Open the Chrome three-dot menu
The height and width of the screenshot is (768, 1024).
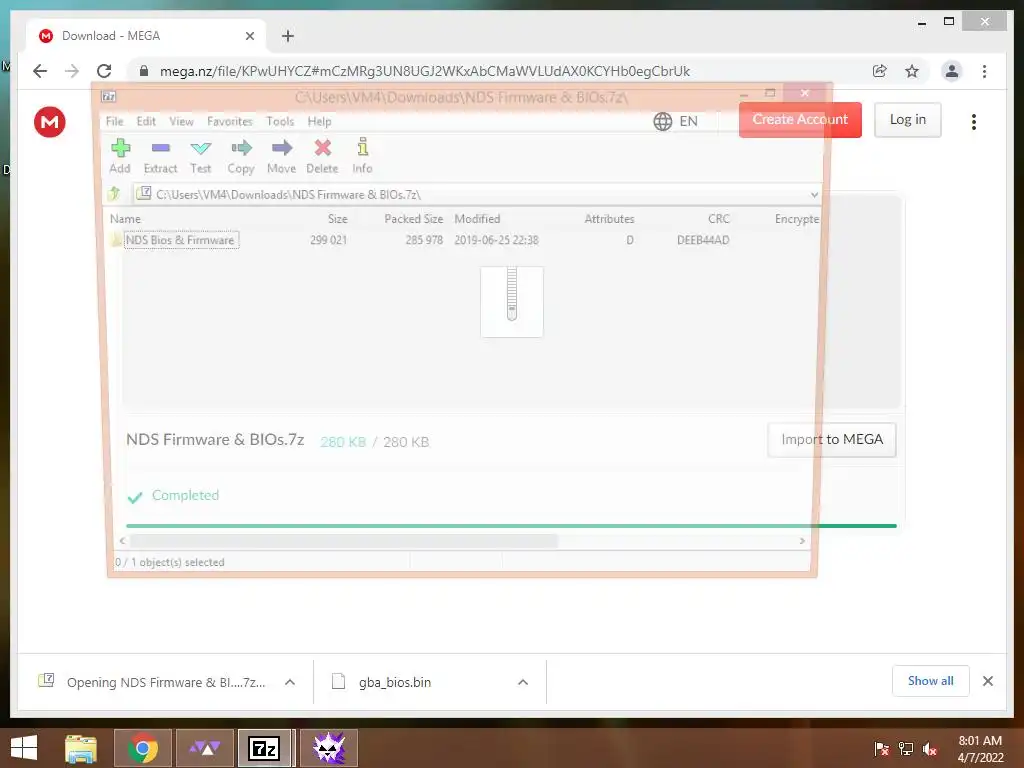click(984, 71)
